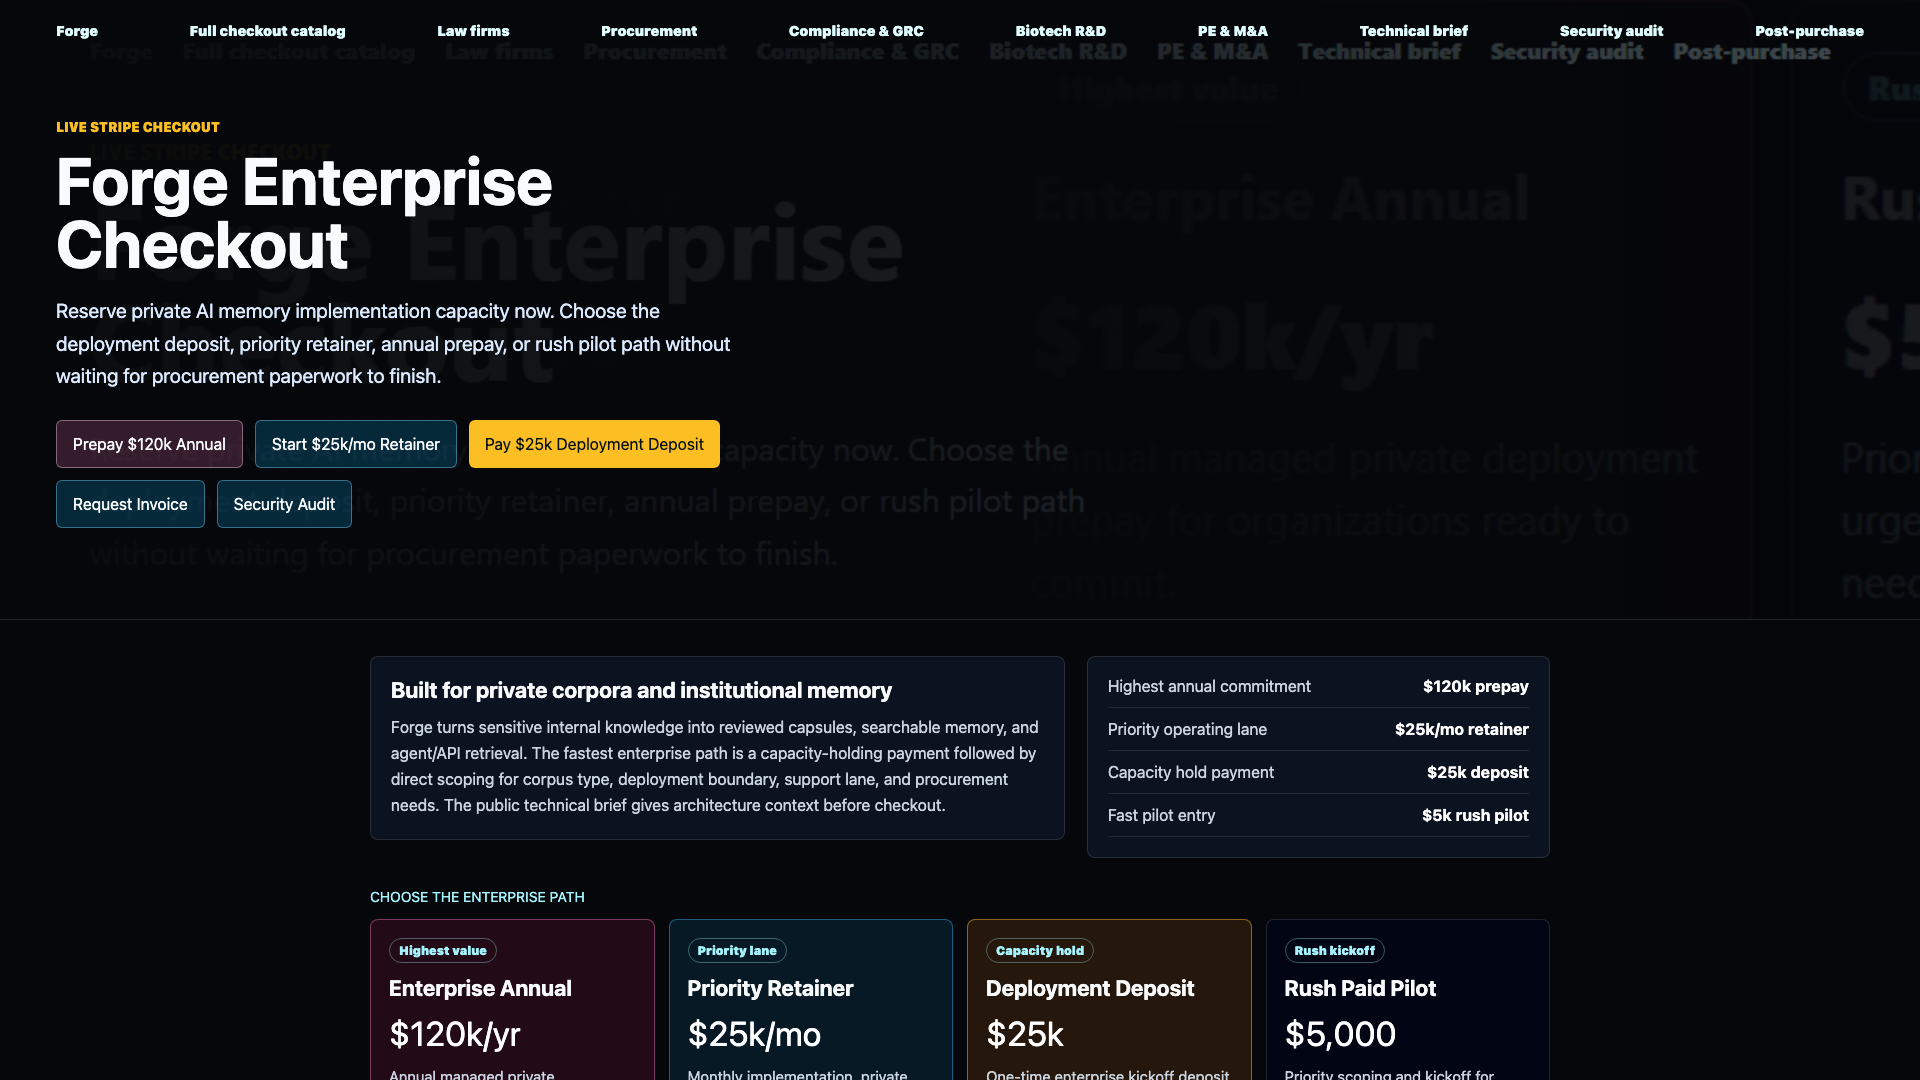Go to the Law firms page
Screen dimensions: 1920x1080
point(473,31)
